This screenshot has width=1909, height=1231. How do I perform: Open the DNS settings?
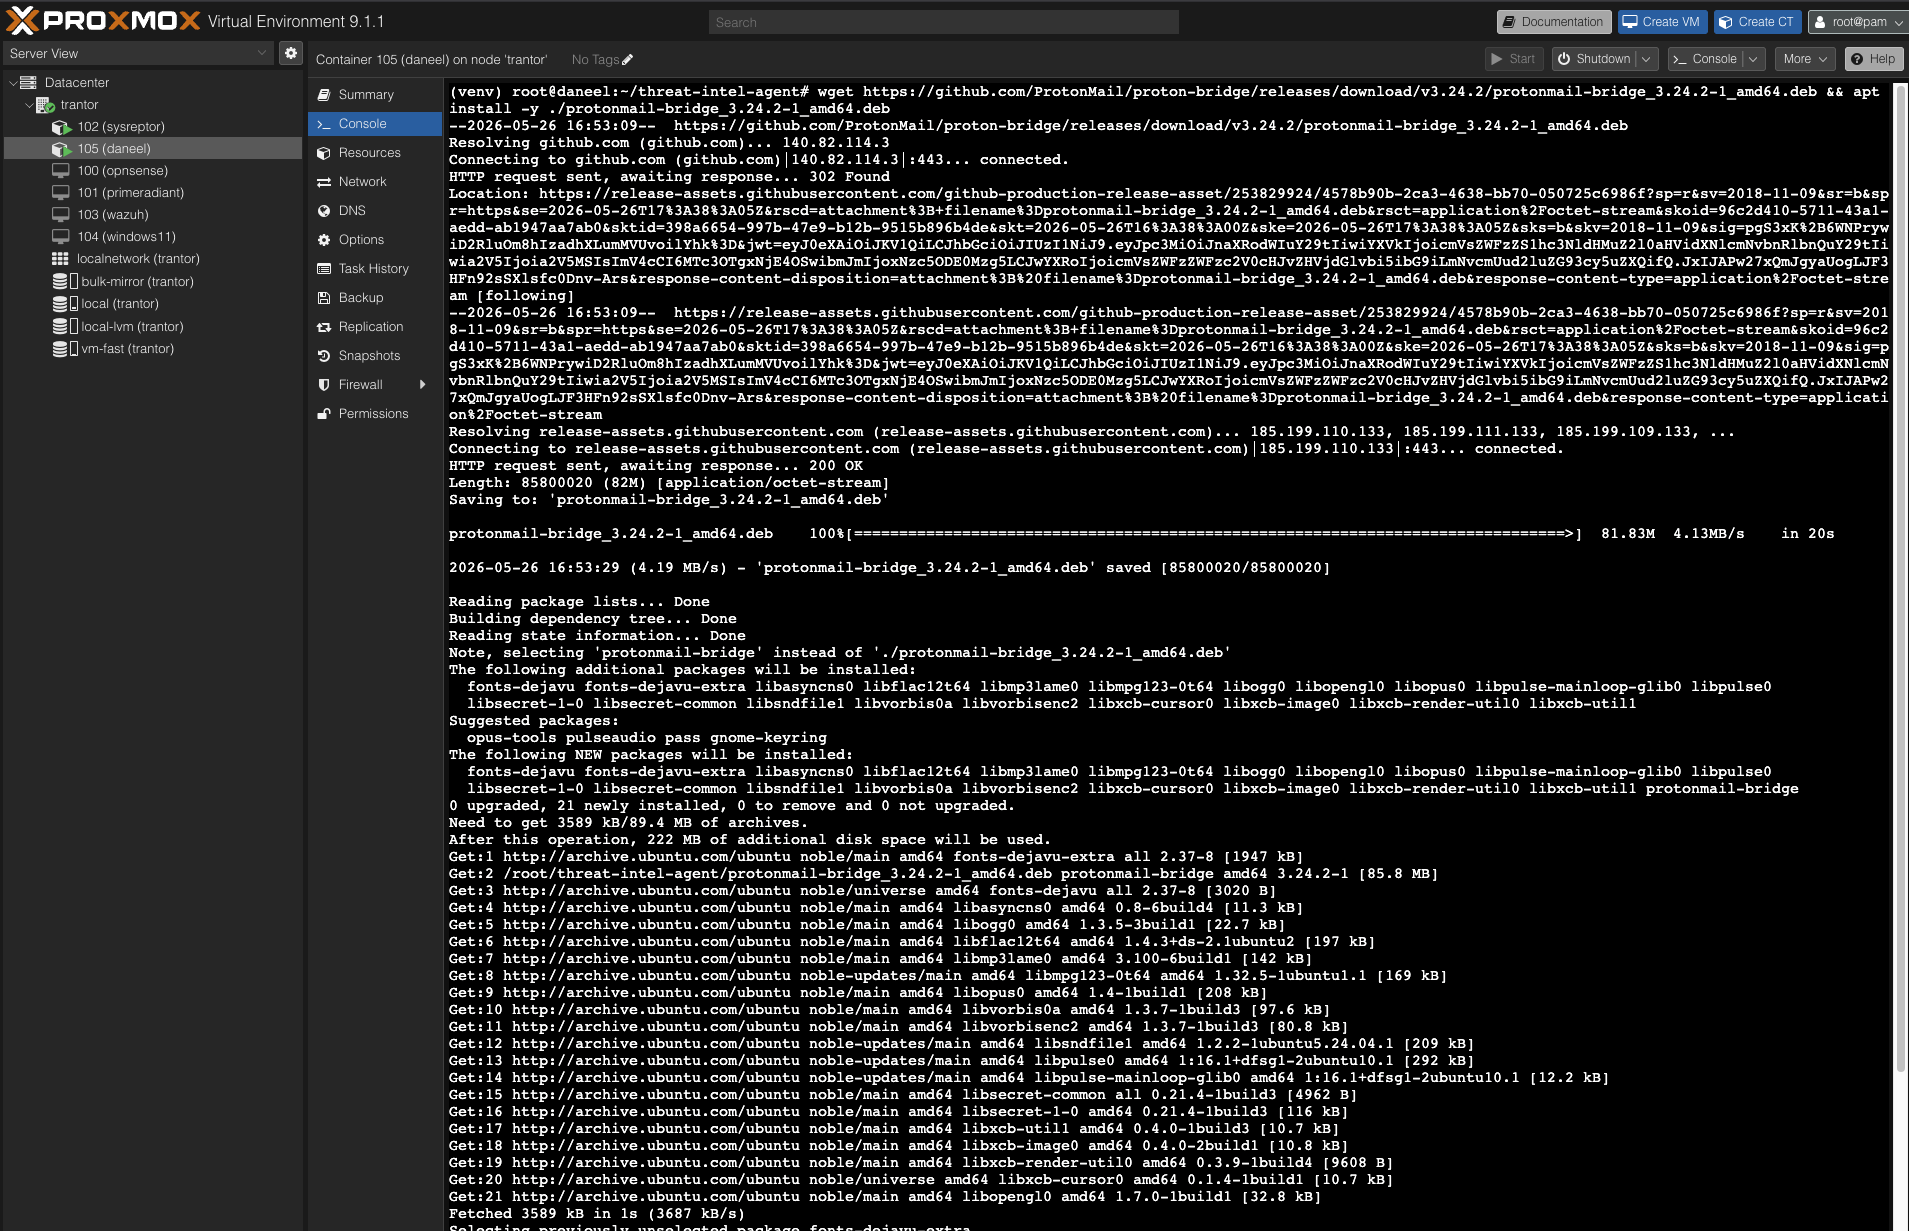pos(374,211)
